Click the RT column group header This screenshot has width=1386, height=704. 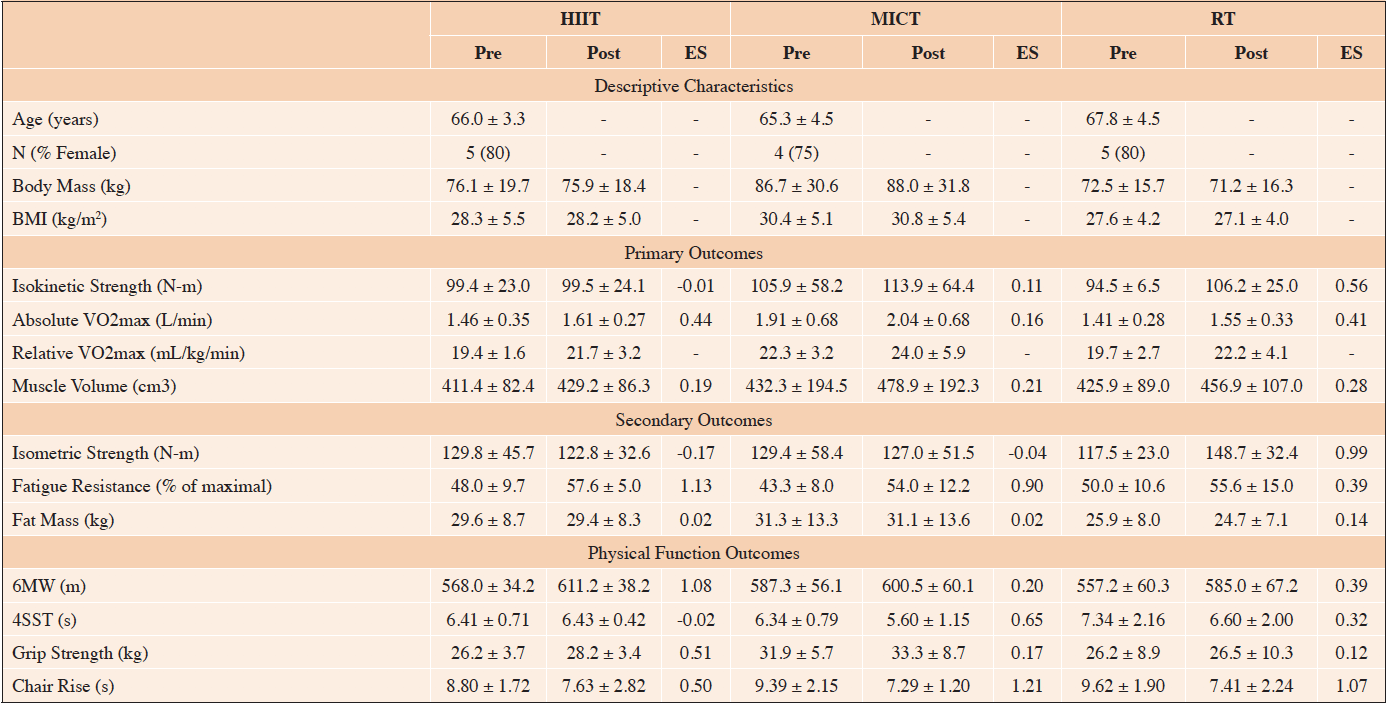(x=1222, y=18)
